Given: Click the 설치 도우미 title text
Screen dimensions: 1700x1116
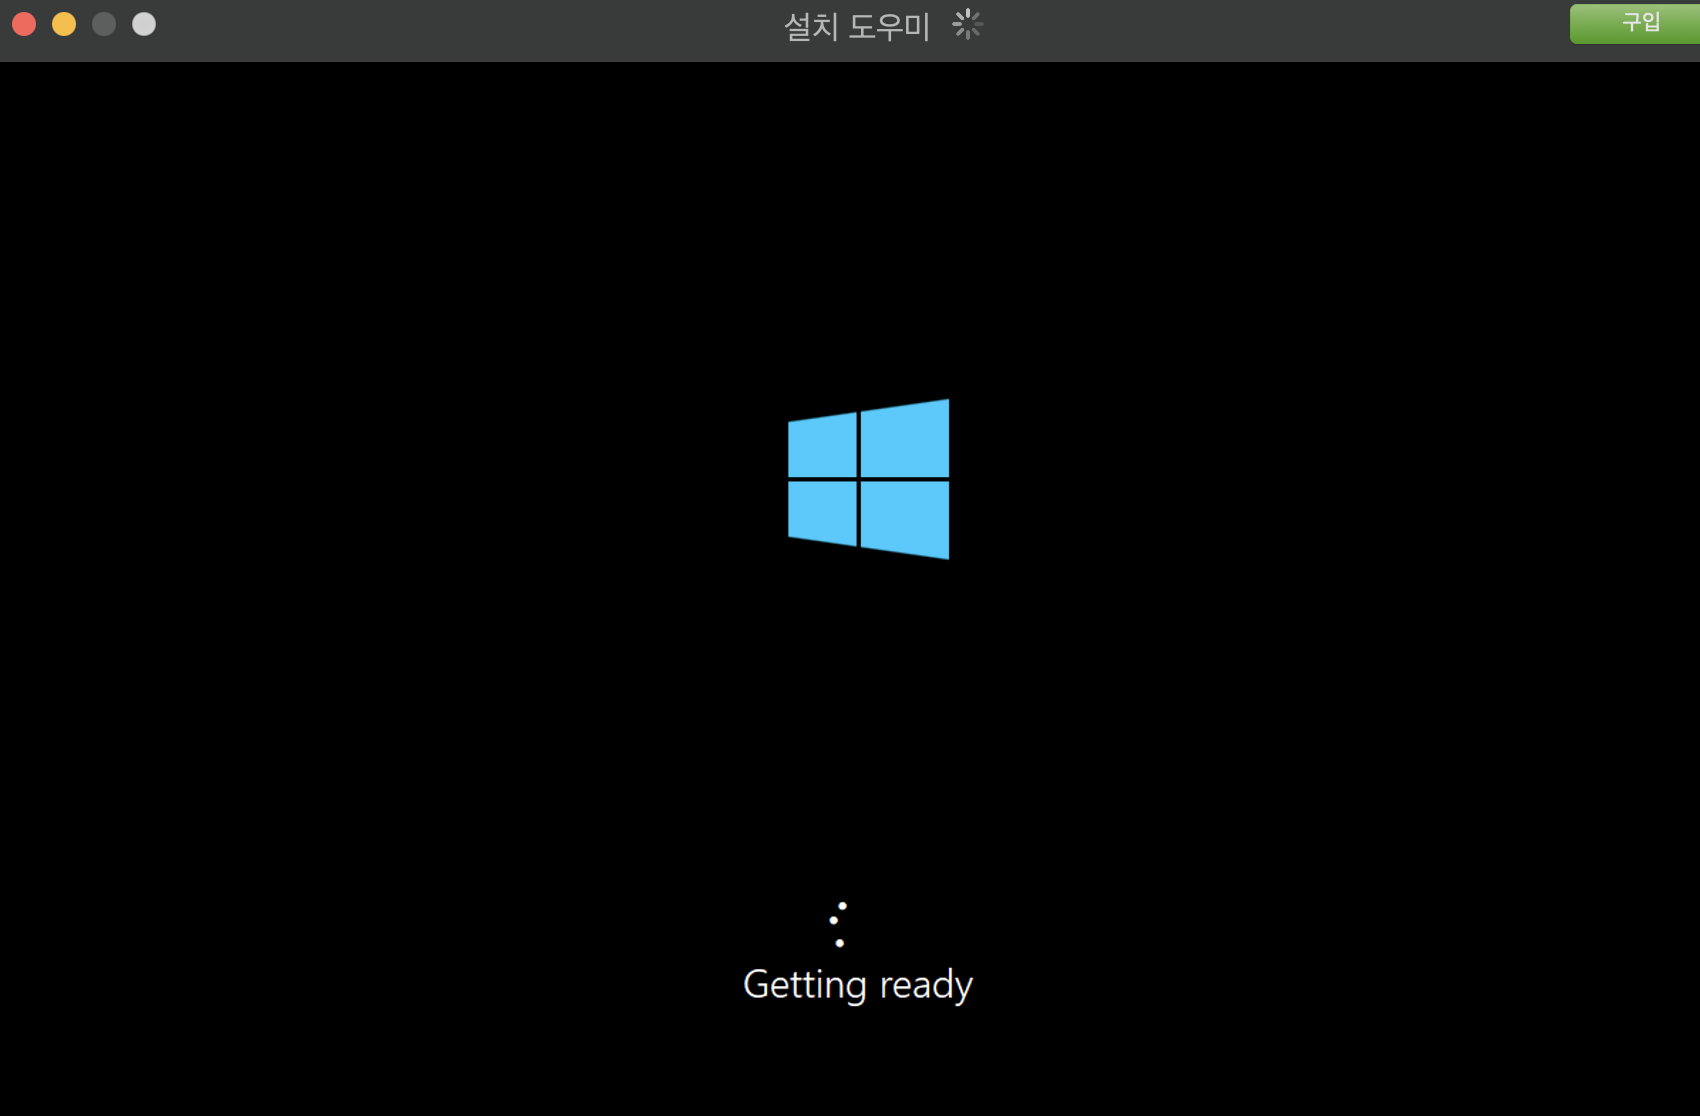Looking at the screenshot, I should point(857,26).
